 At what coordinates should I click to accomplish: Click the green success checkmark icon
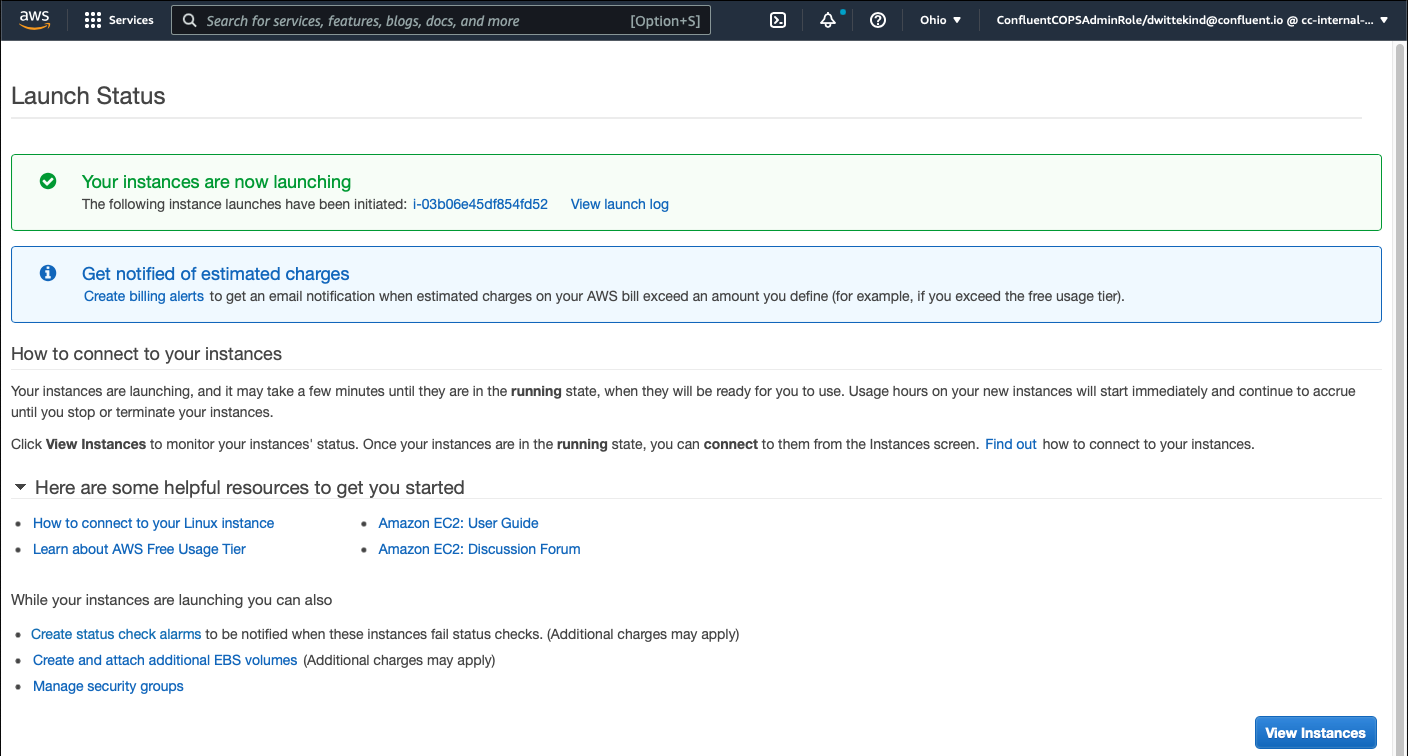click(x=47, y=182)
